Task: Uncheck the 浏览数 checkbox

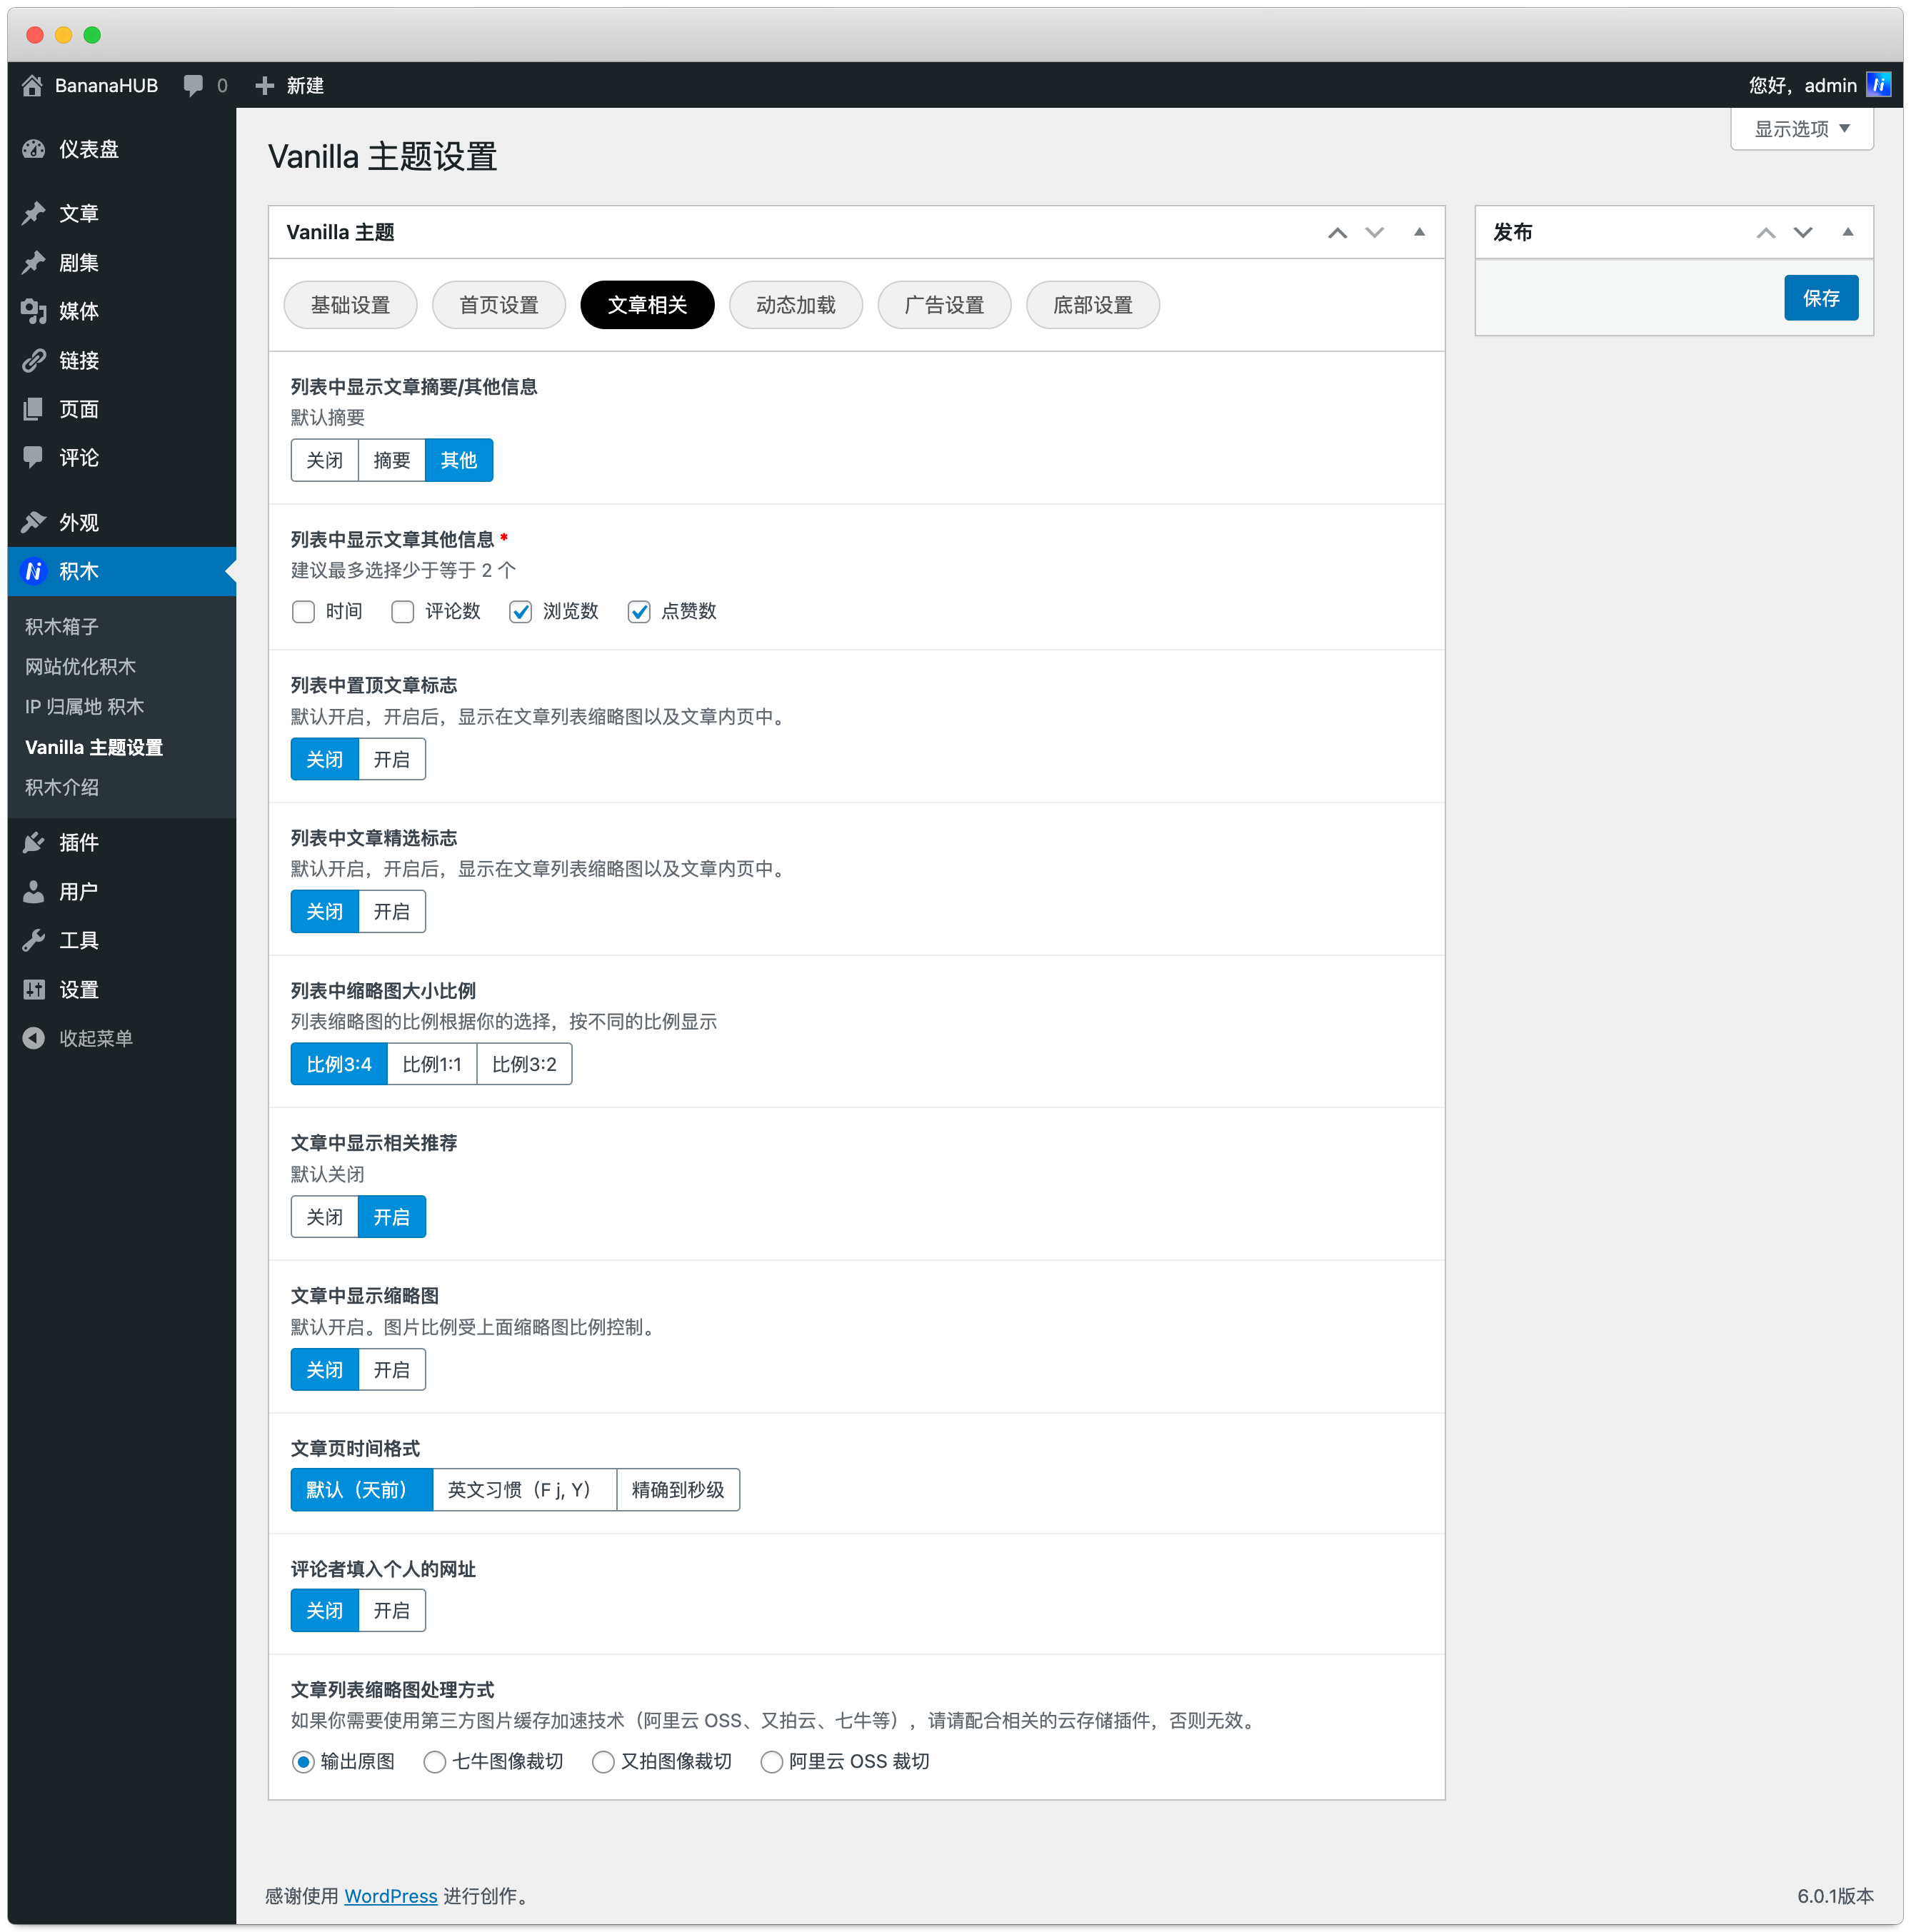Action: click(x=520, y=611)
